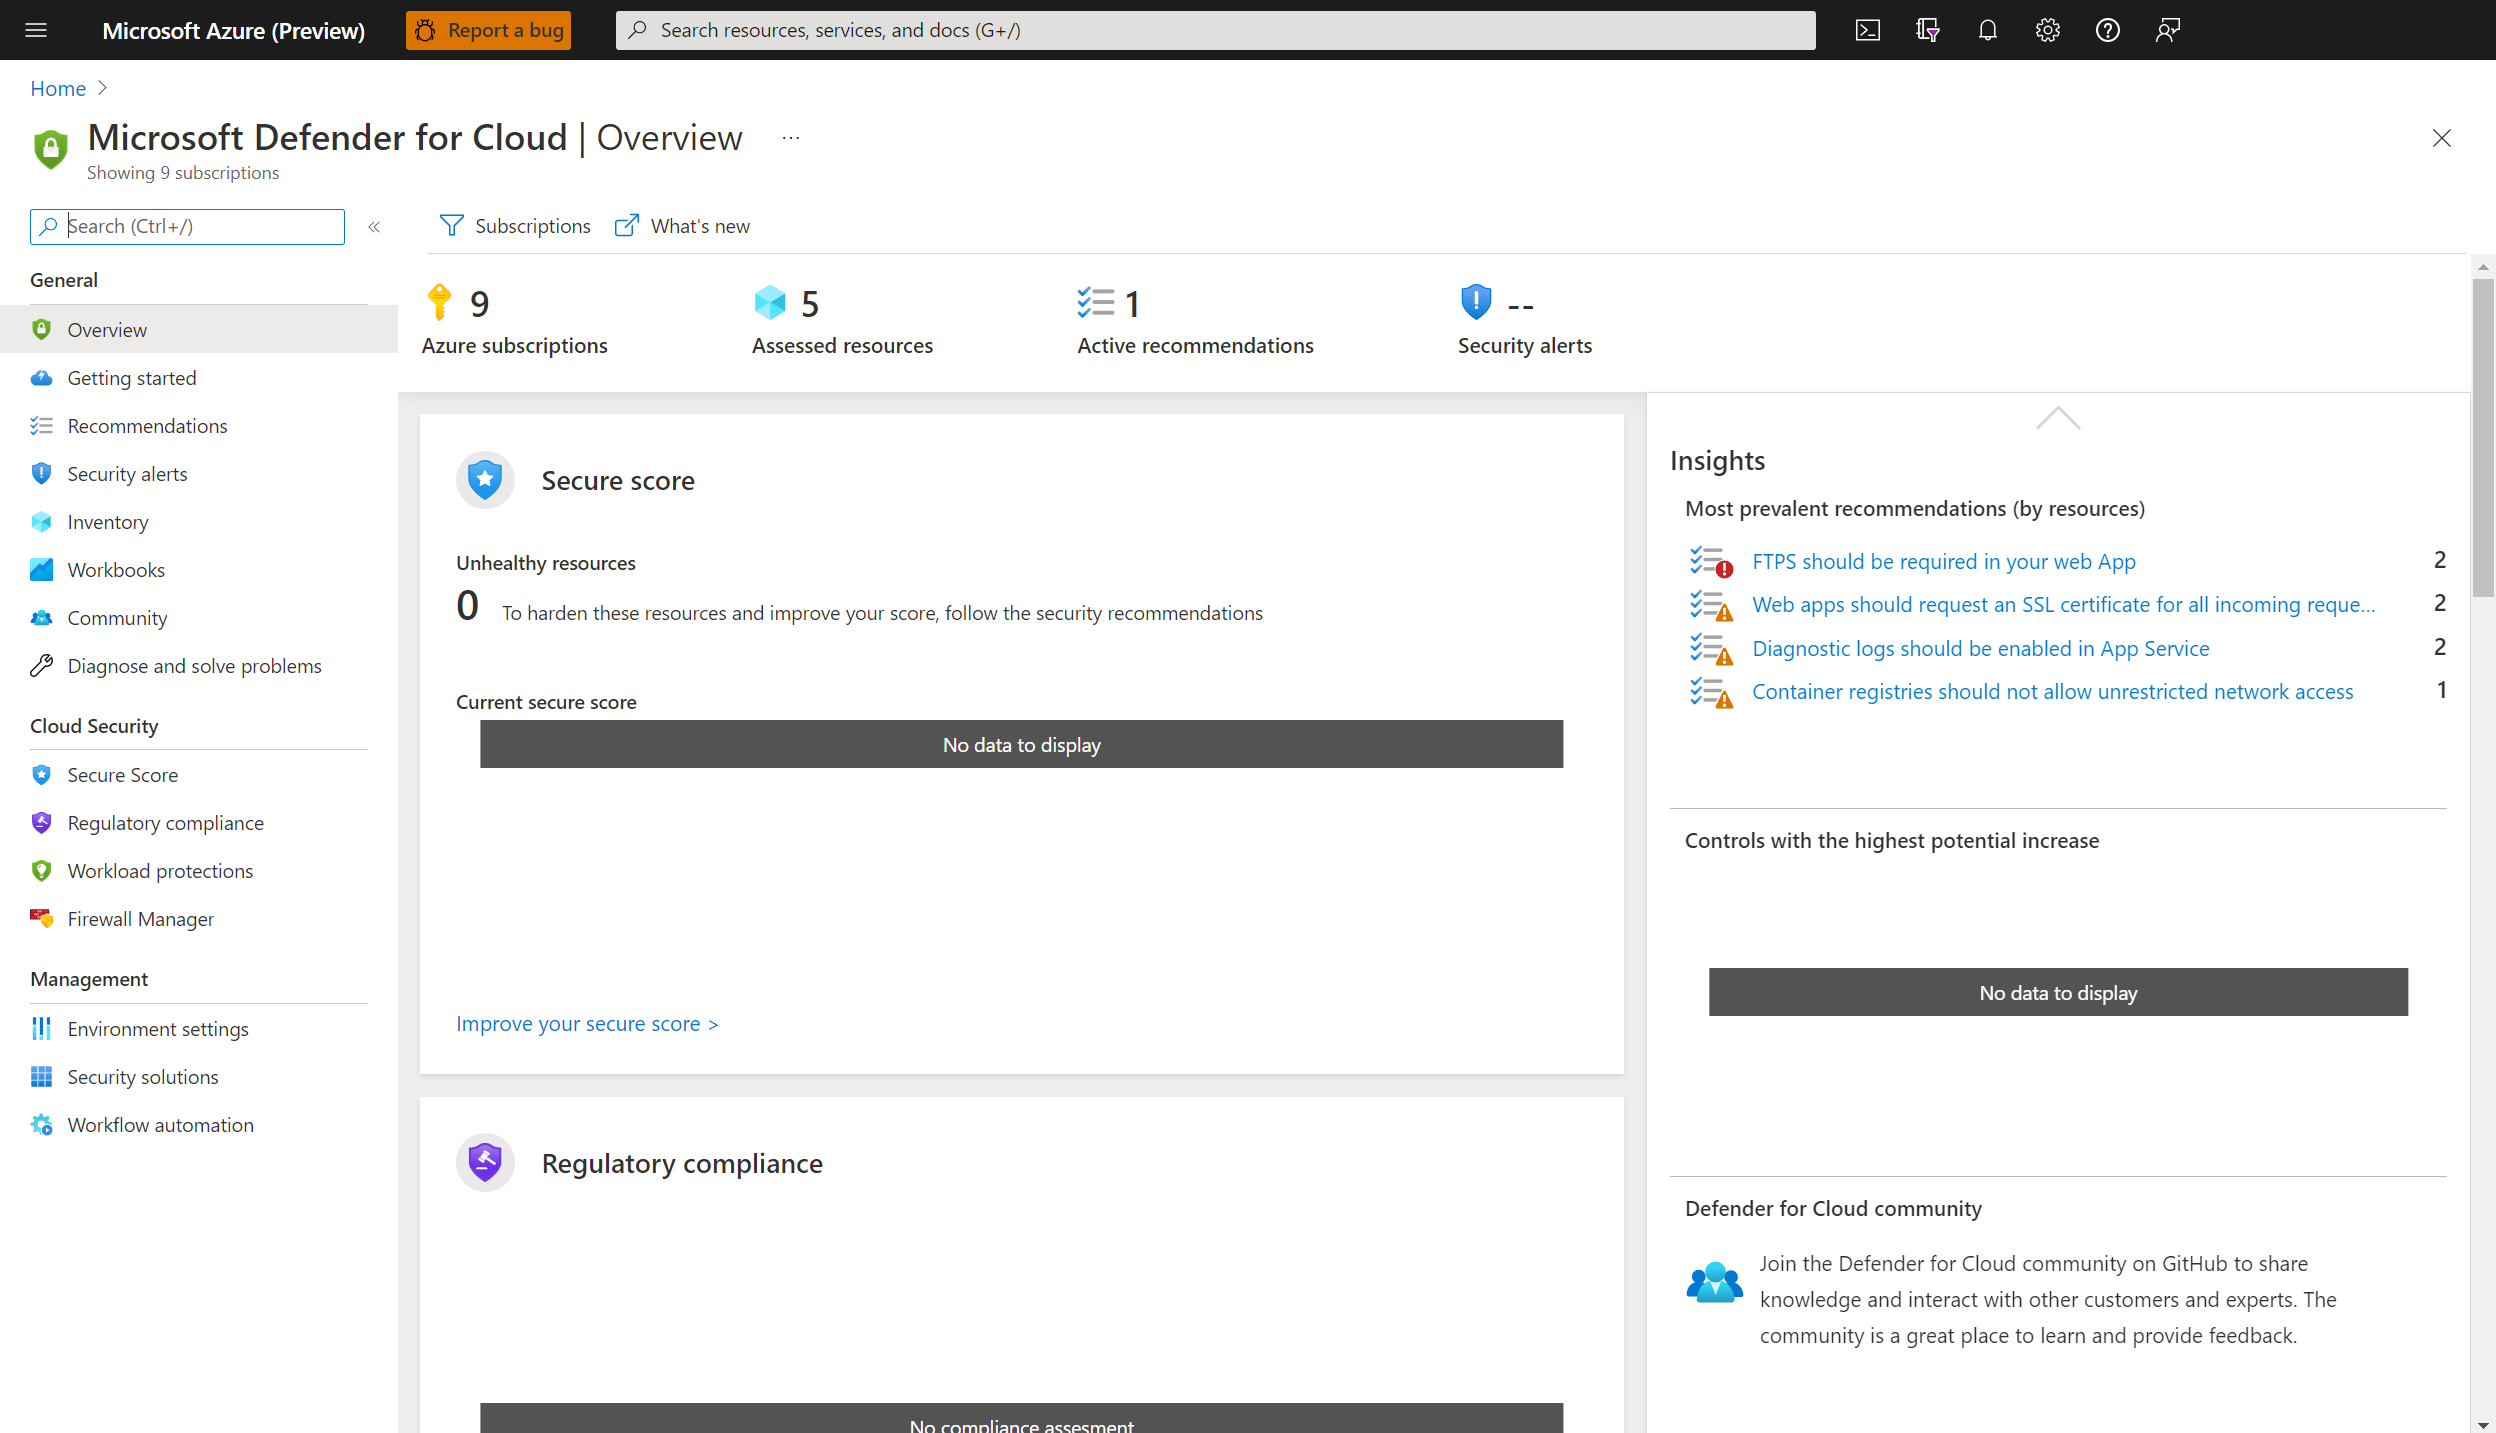The height and width of the screenshot is (1433, 2496).
Task: Click the Security Alerts shield icon
Action: tap(1471, 303)
